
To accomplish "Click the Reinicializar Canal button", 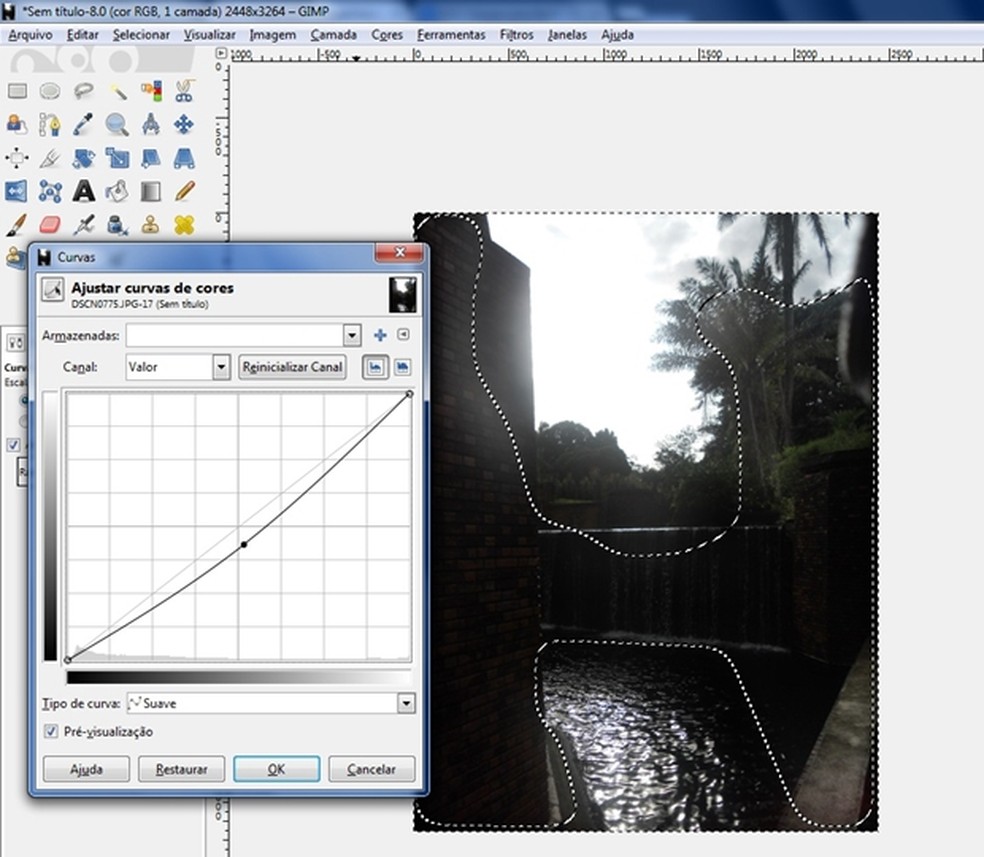I will [x=292, y=367].
